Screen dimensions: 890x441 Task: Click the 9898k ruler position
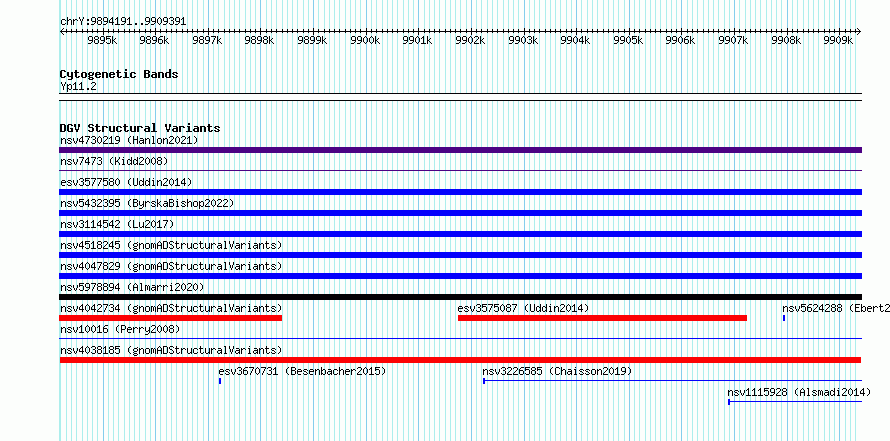[259, 40]
